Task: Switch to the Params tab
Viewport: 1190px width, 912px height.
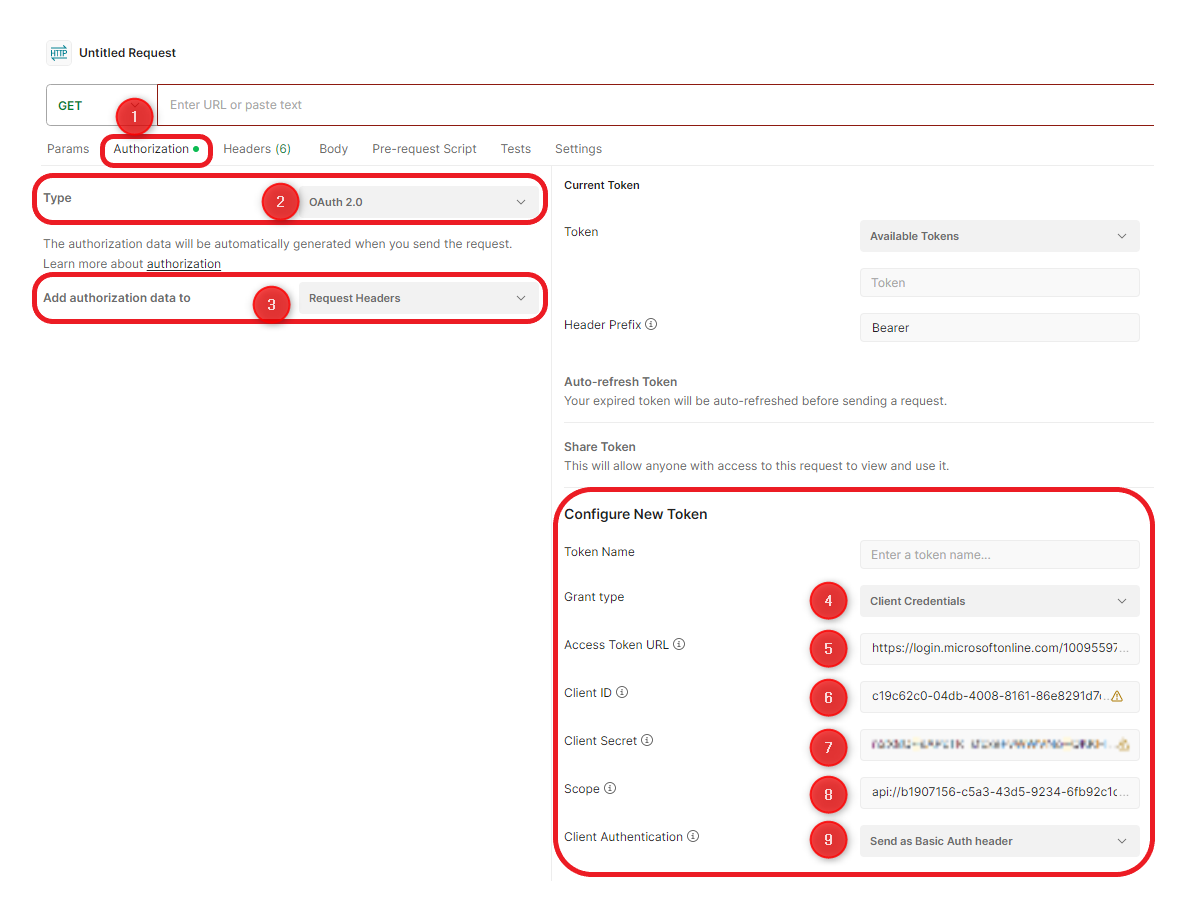Action: pos(68,149)
